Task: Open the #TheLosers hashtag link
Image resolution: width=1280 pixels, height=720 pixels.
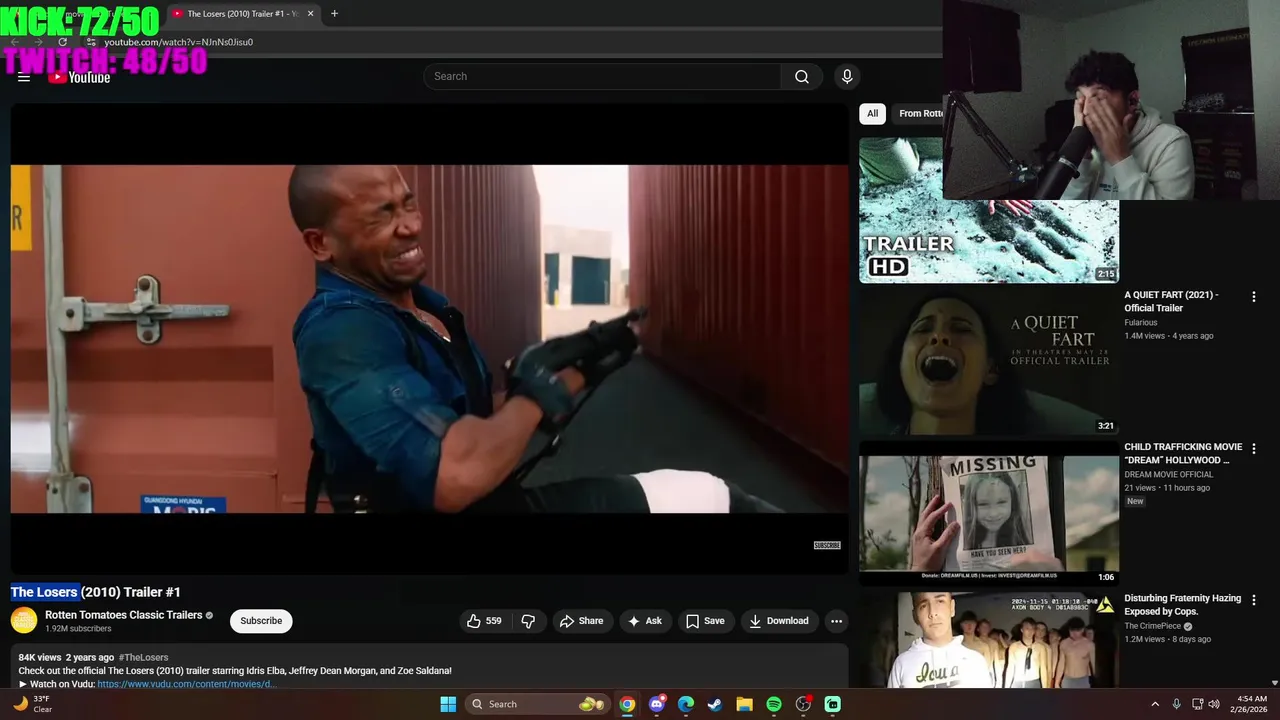Action: tap(143, 657)
